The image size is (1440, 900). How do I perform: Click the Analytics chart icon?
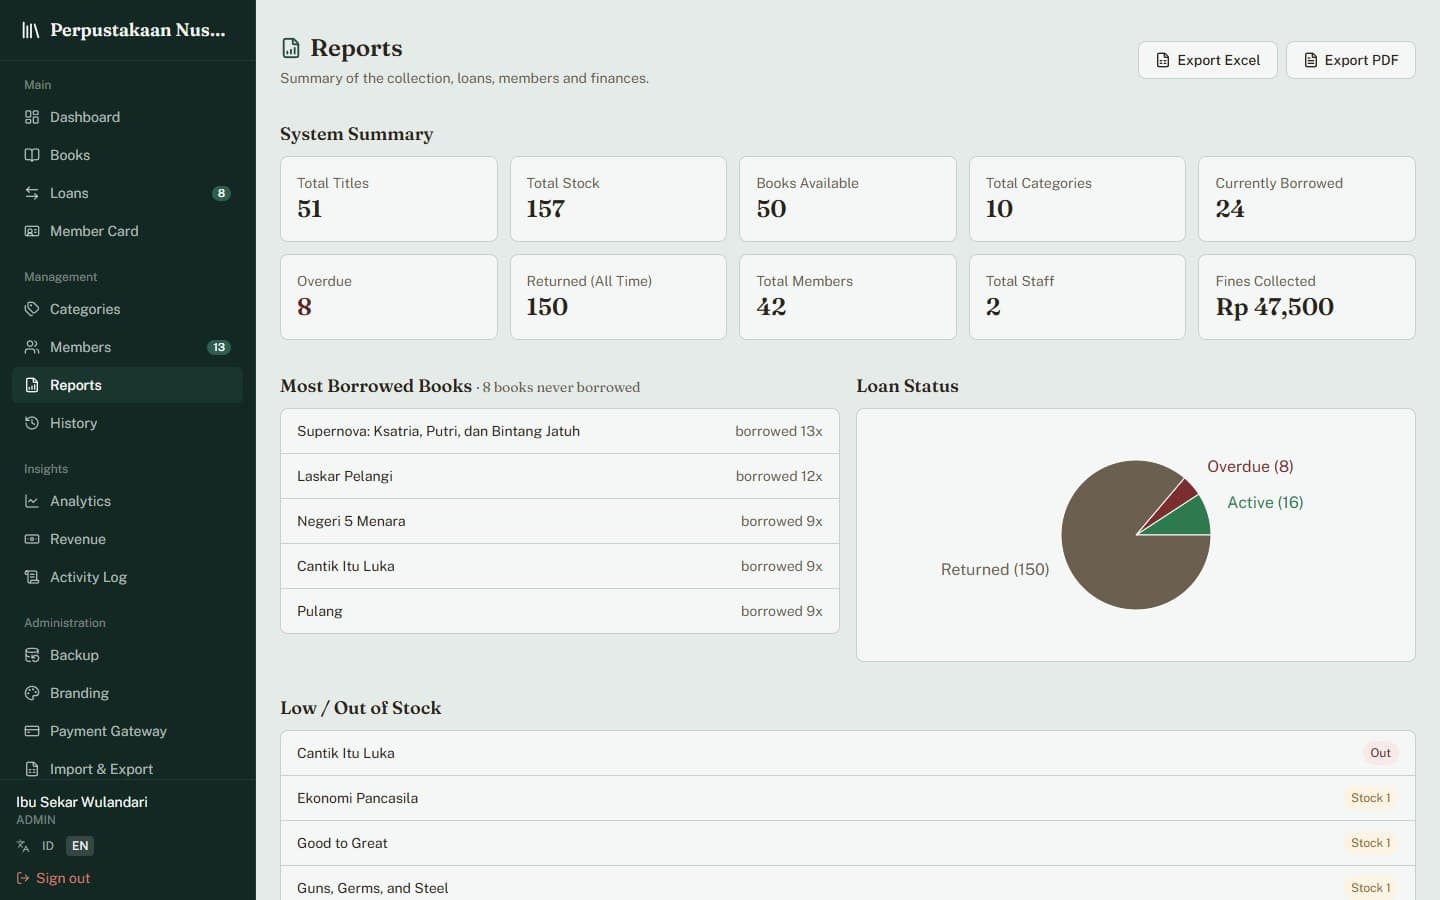pos(32,501)
